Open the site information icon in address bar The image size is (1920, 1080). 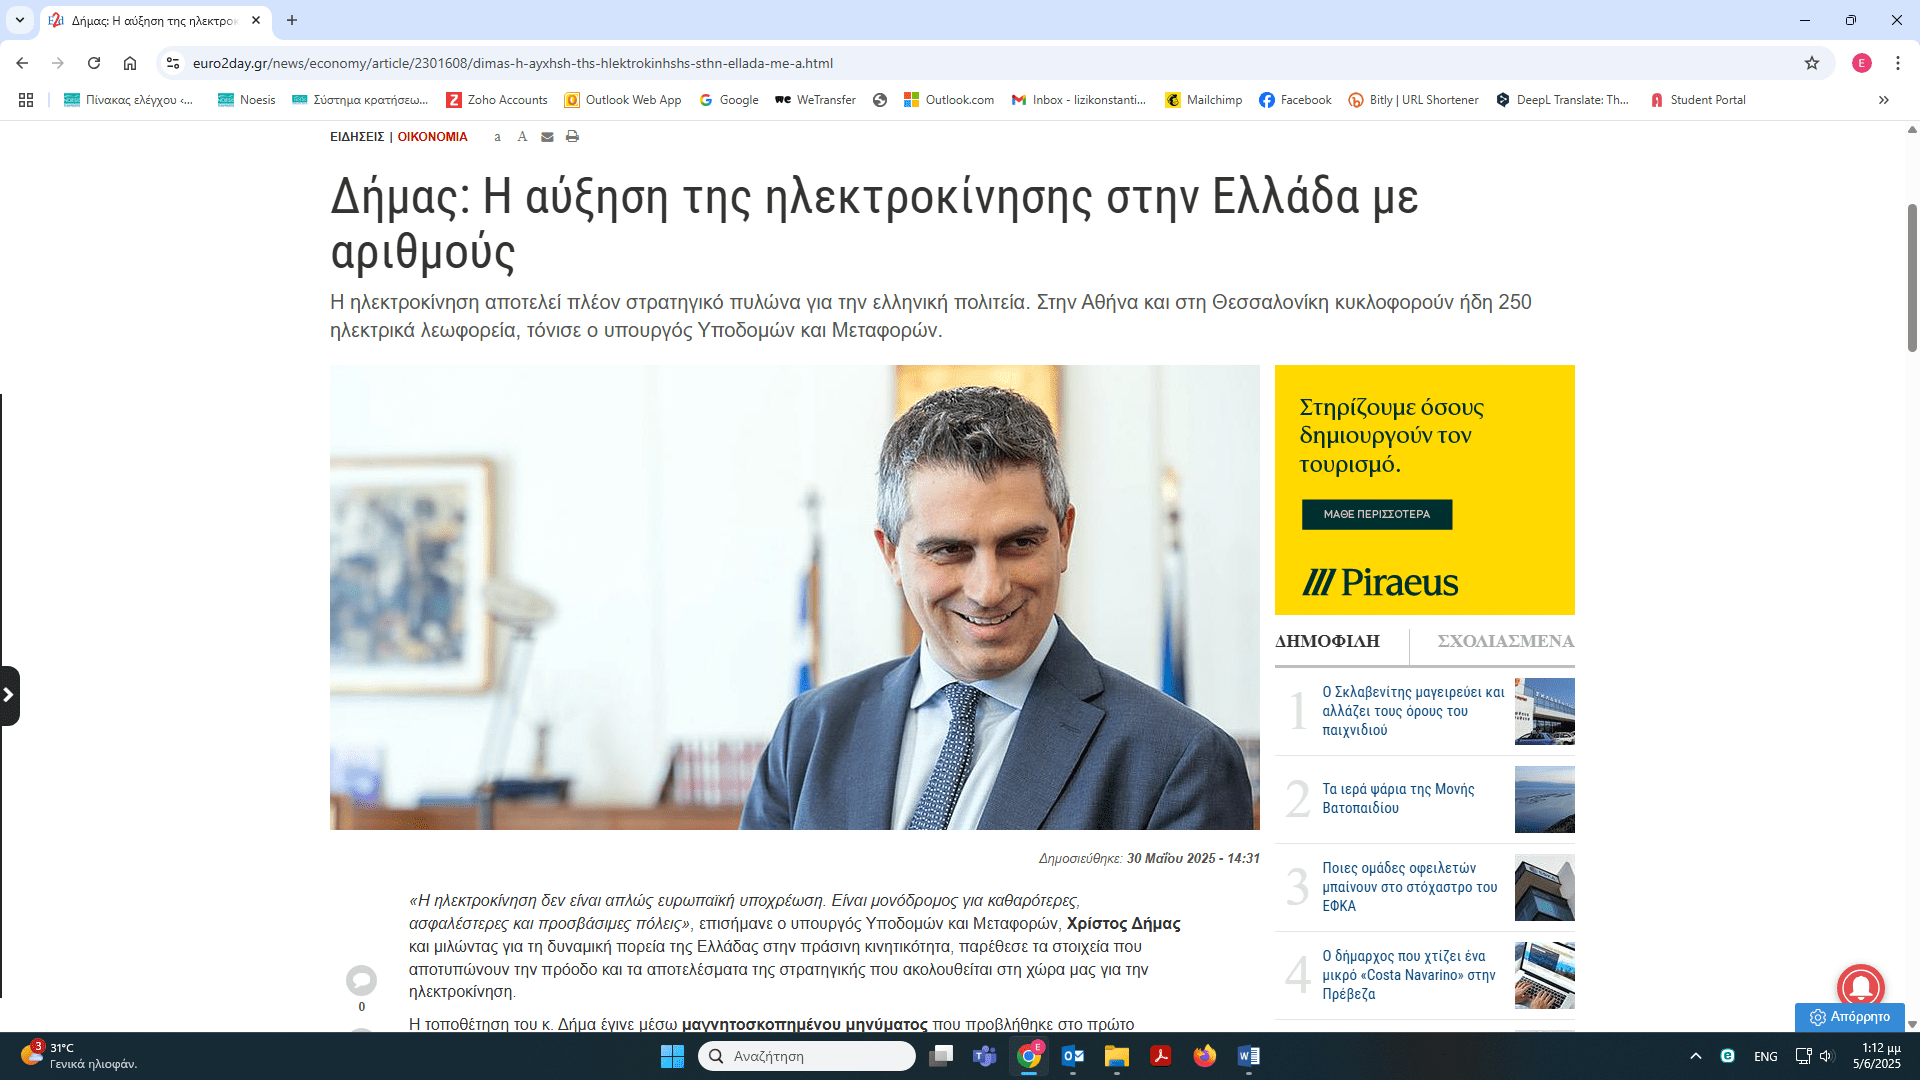click(173, 63)
